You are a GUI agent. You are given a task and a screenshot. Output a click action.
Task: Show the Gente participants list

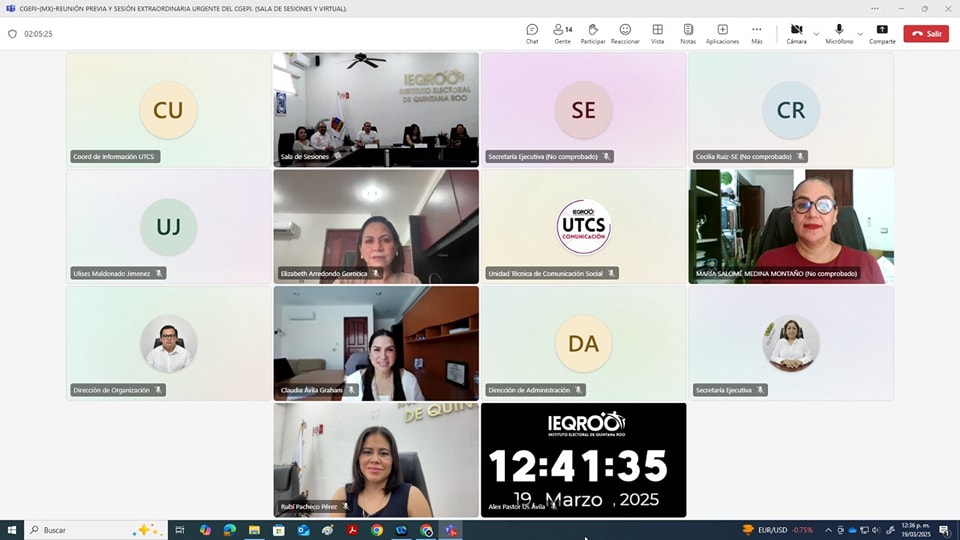click(x=563, y=34)
